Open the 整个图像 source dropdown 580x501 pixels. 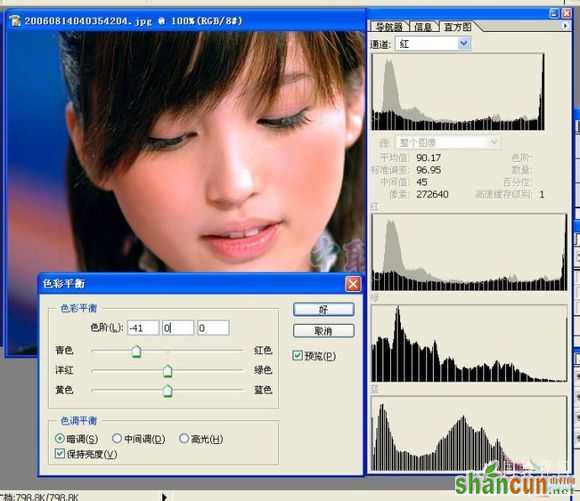coord(448,142)
